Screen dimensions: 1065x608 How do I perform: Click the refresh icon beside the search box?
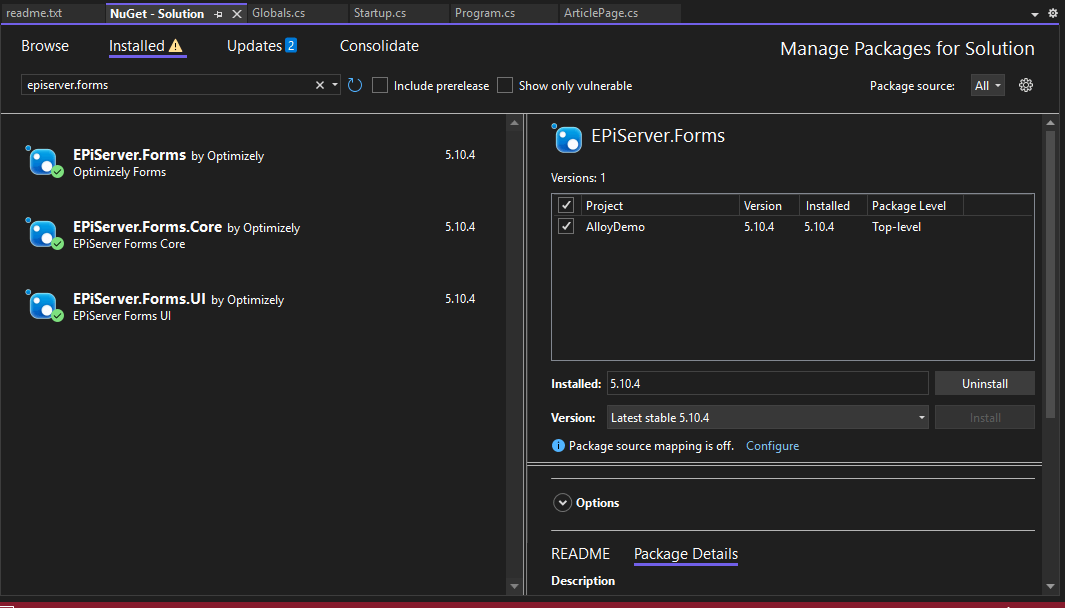355,86
